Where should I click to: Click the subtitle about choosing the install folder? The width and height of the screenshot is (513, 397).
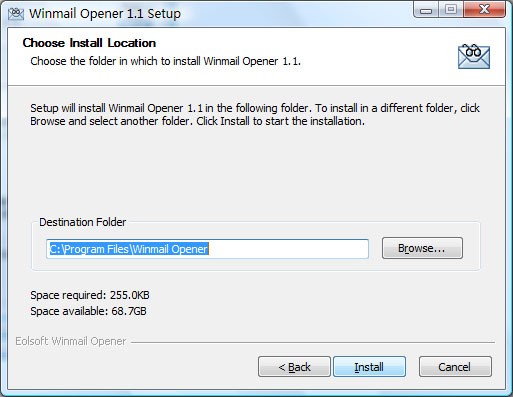point(166,61)
